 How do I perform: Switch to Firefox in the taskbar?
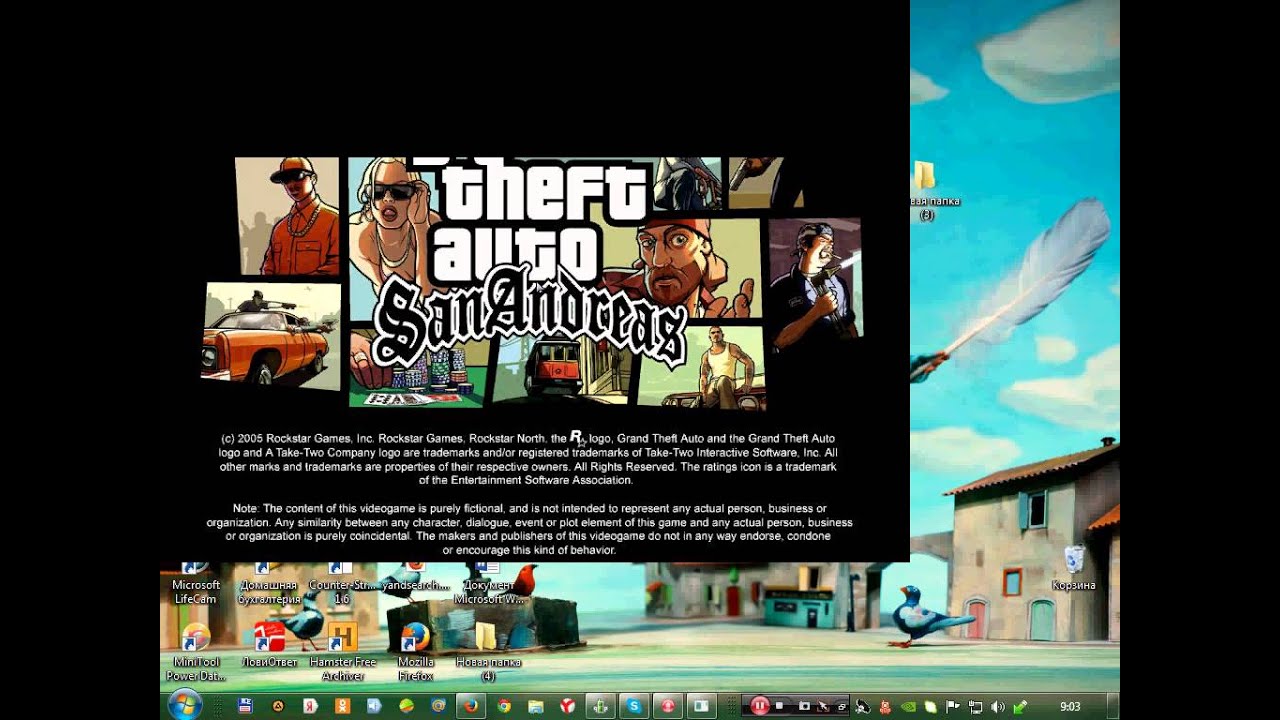tap(471, 706)
